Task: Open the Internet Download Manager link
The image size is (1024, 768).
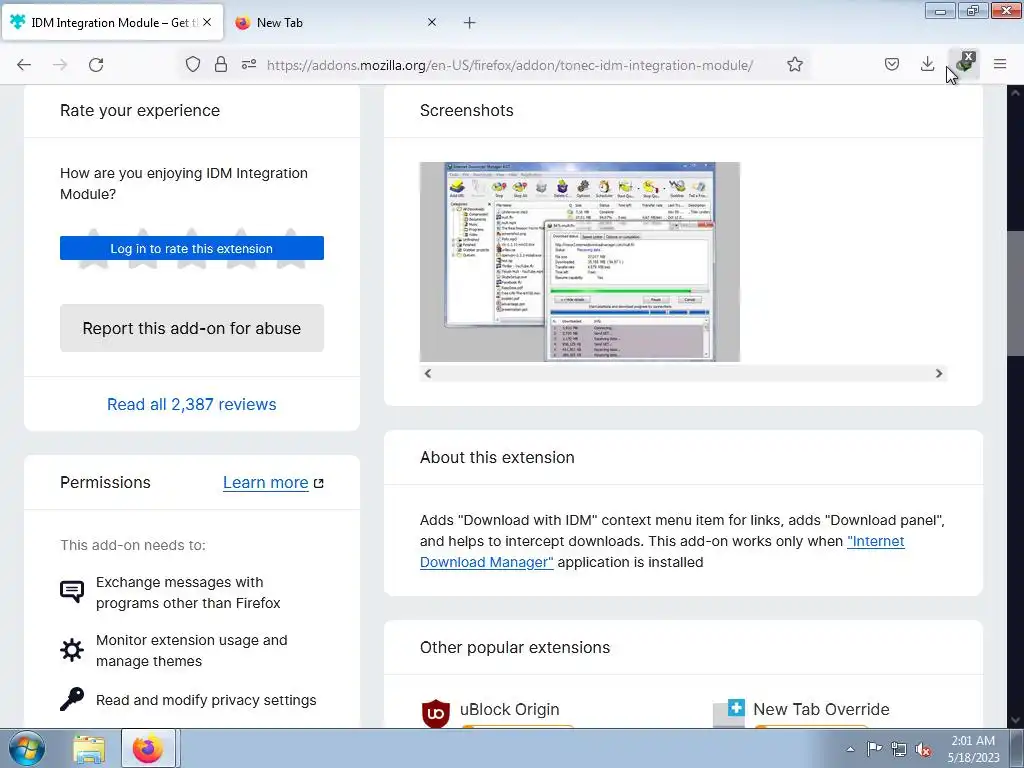Action: (662, 552)
